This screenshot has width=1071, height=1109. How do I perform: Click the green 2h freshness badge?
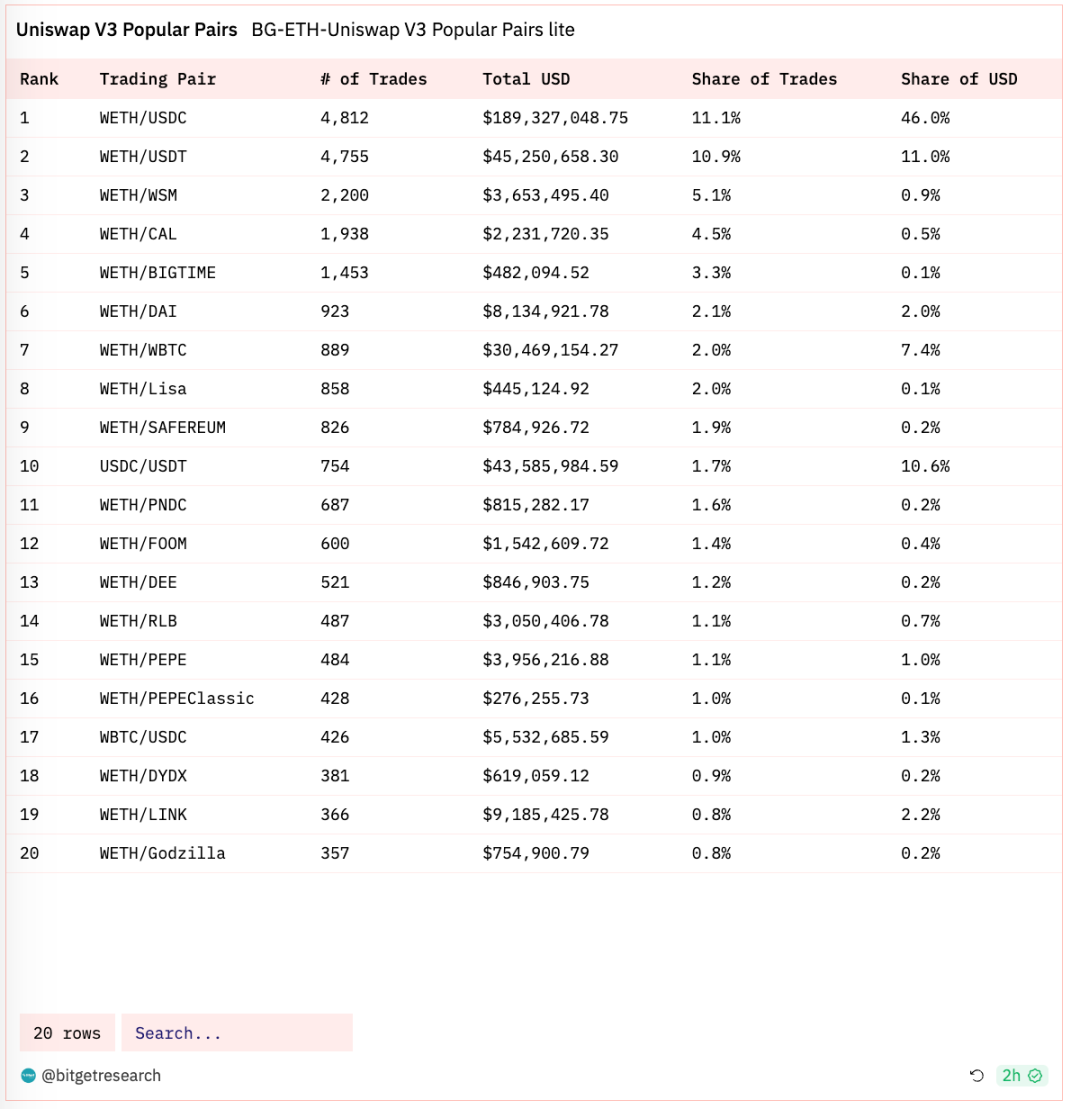[1021, 1076]
